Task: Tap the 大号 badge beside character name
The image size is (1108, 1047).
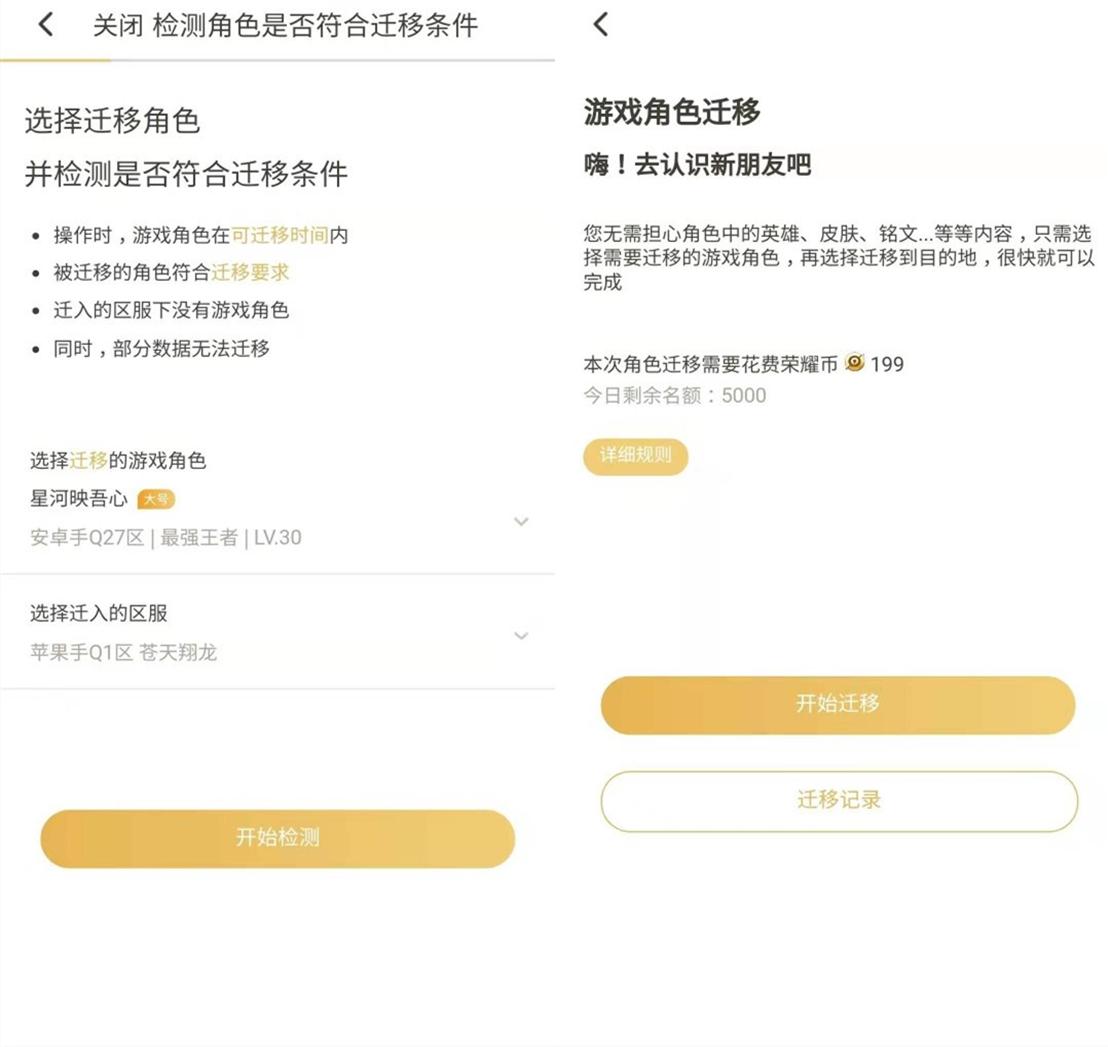Action: pyautogui.click(x=156, y=499)
